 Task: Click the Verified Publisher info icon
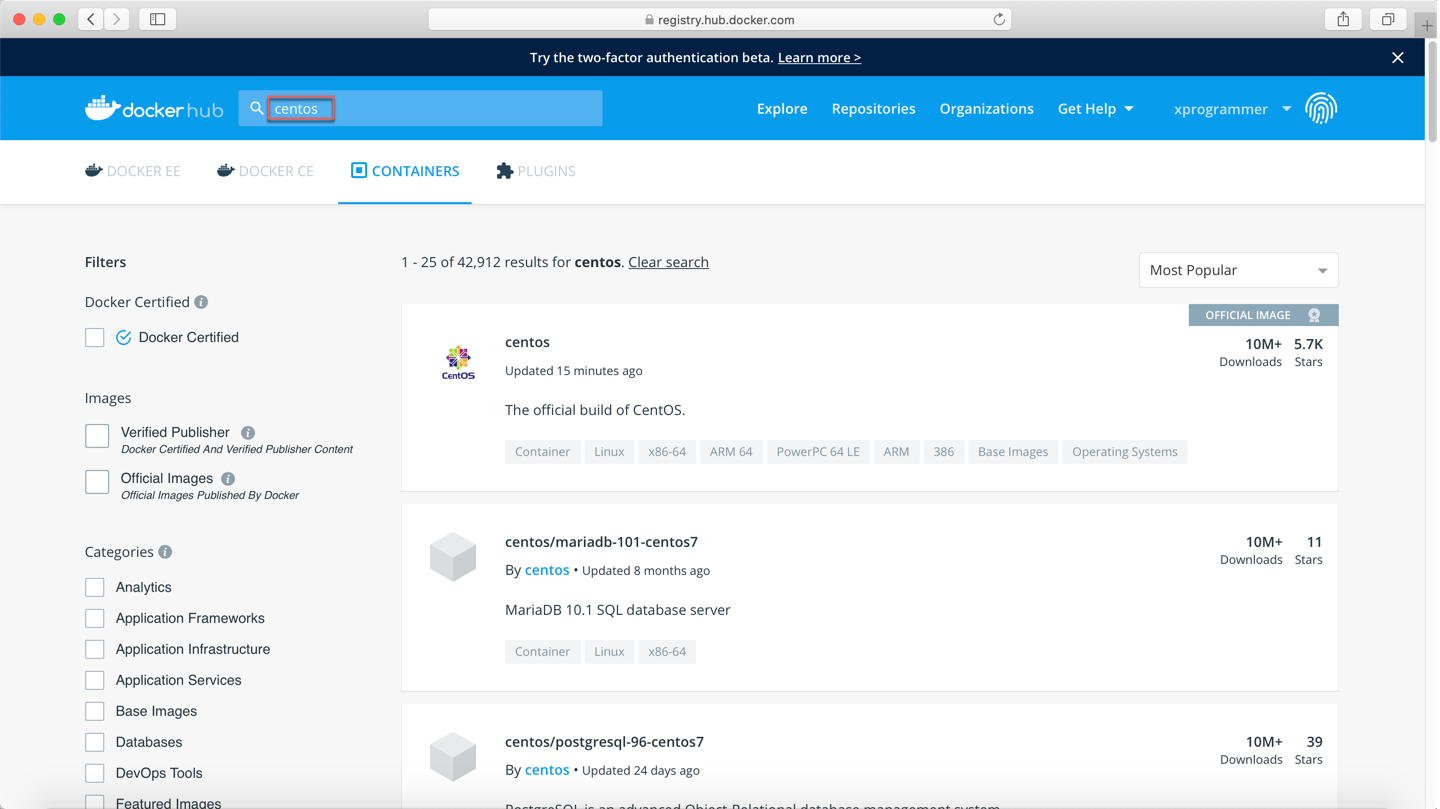click(248, 433)
